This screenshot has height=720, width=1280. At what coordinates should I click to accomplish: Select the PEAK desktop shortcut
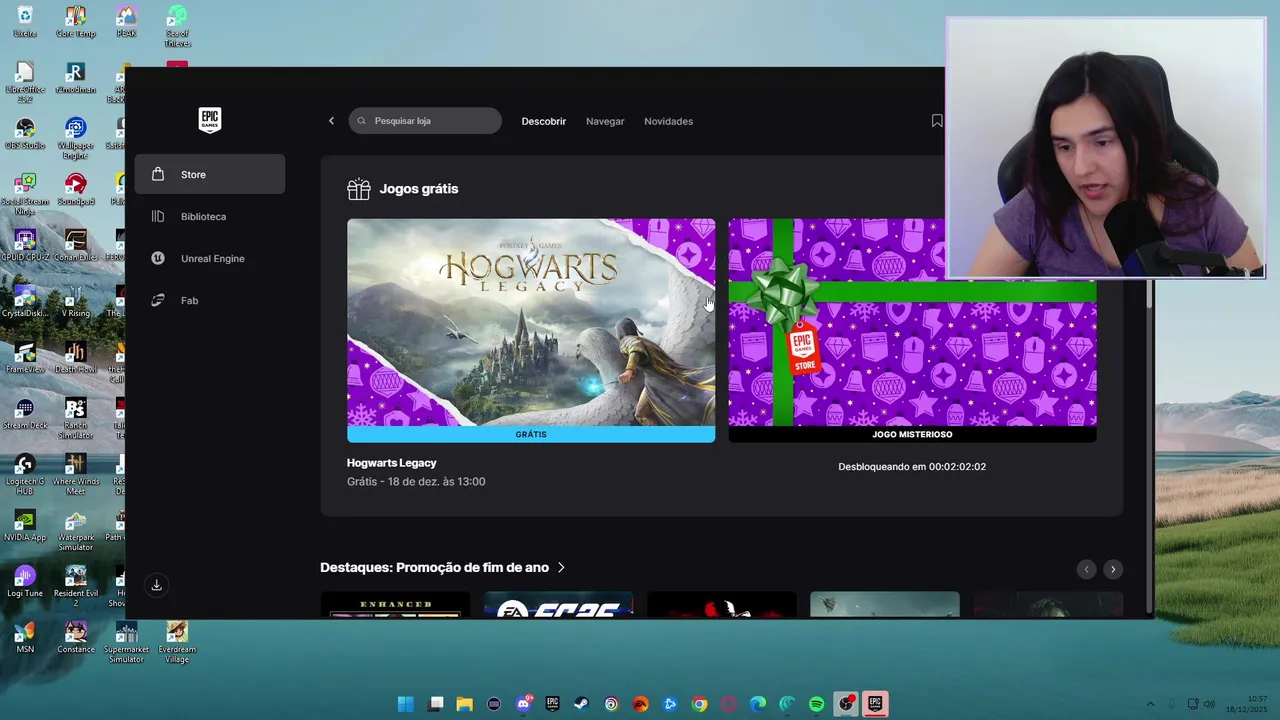click(126, 22)
